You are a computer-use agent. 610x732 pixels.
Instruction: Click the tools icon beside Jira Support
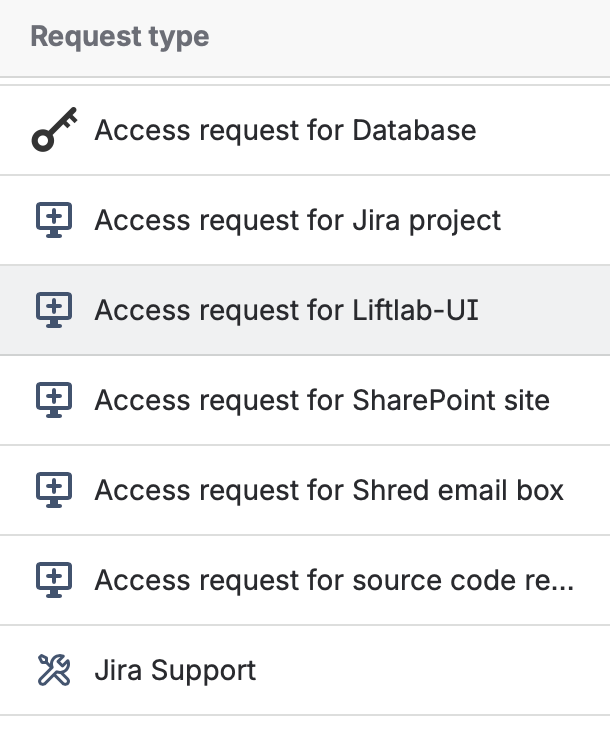[53, 670]
